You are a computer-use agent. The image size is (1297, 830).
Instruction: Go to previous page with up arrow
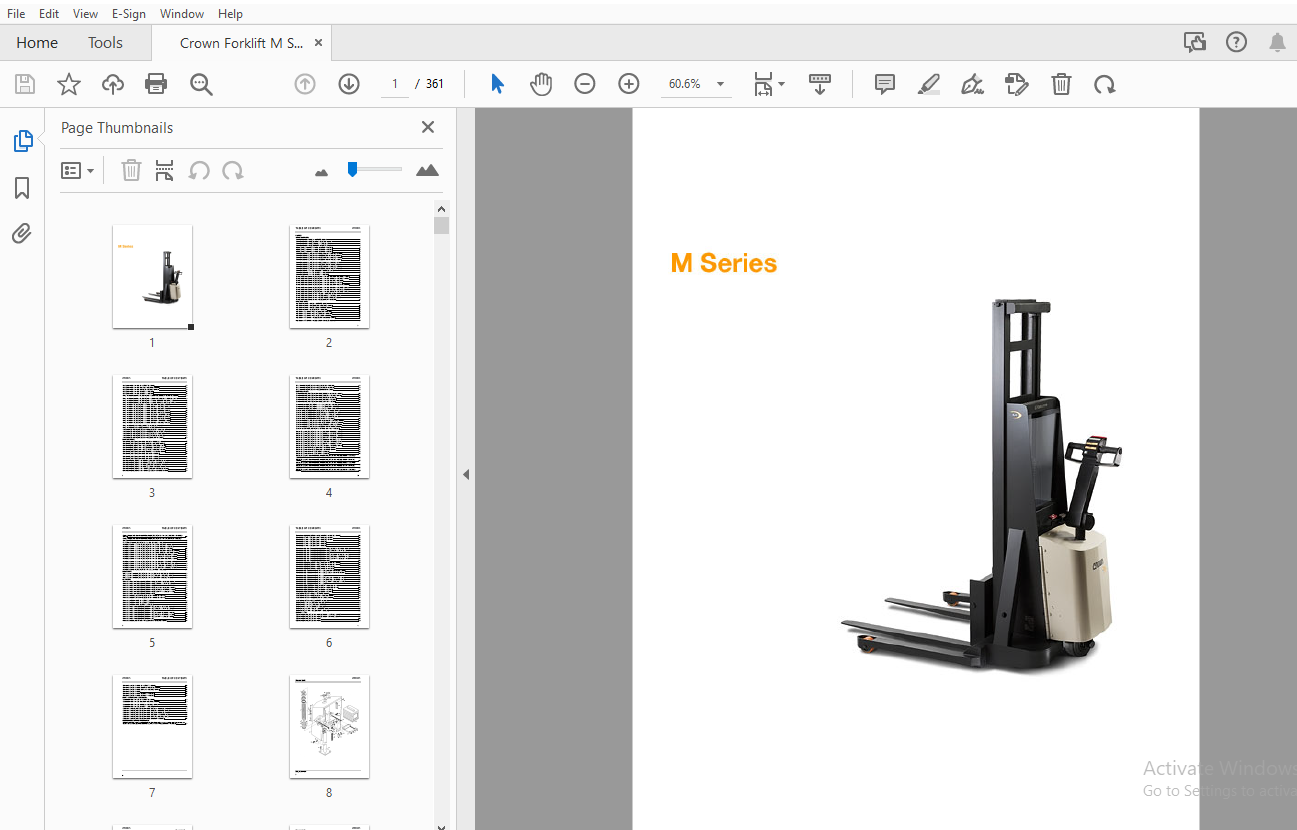305,84
